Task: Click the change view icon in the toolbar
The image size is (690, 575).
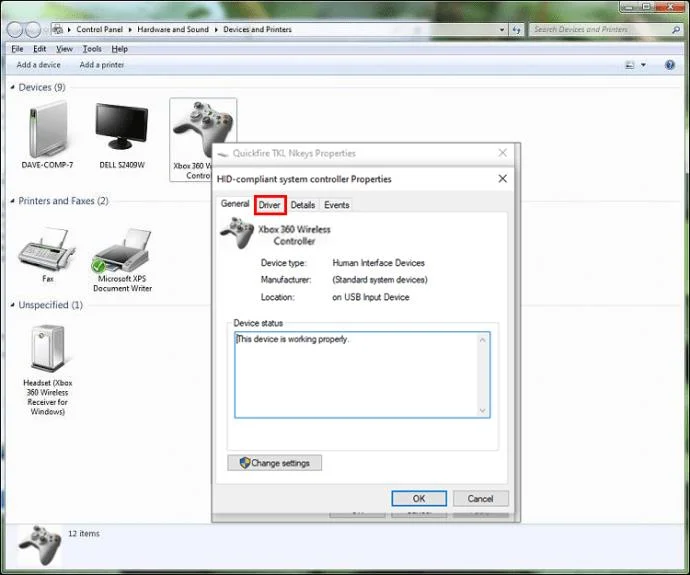Action: point(630,65)
